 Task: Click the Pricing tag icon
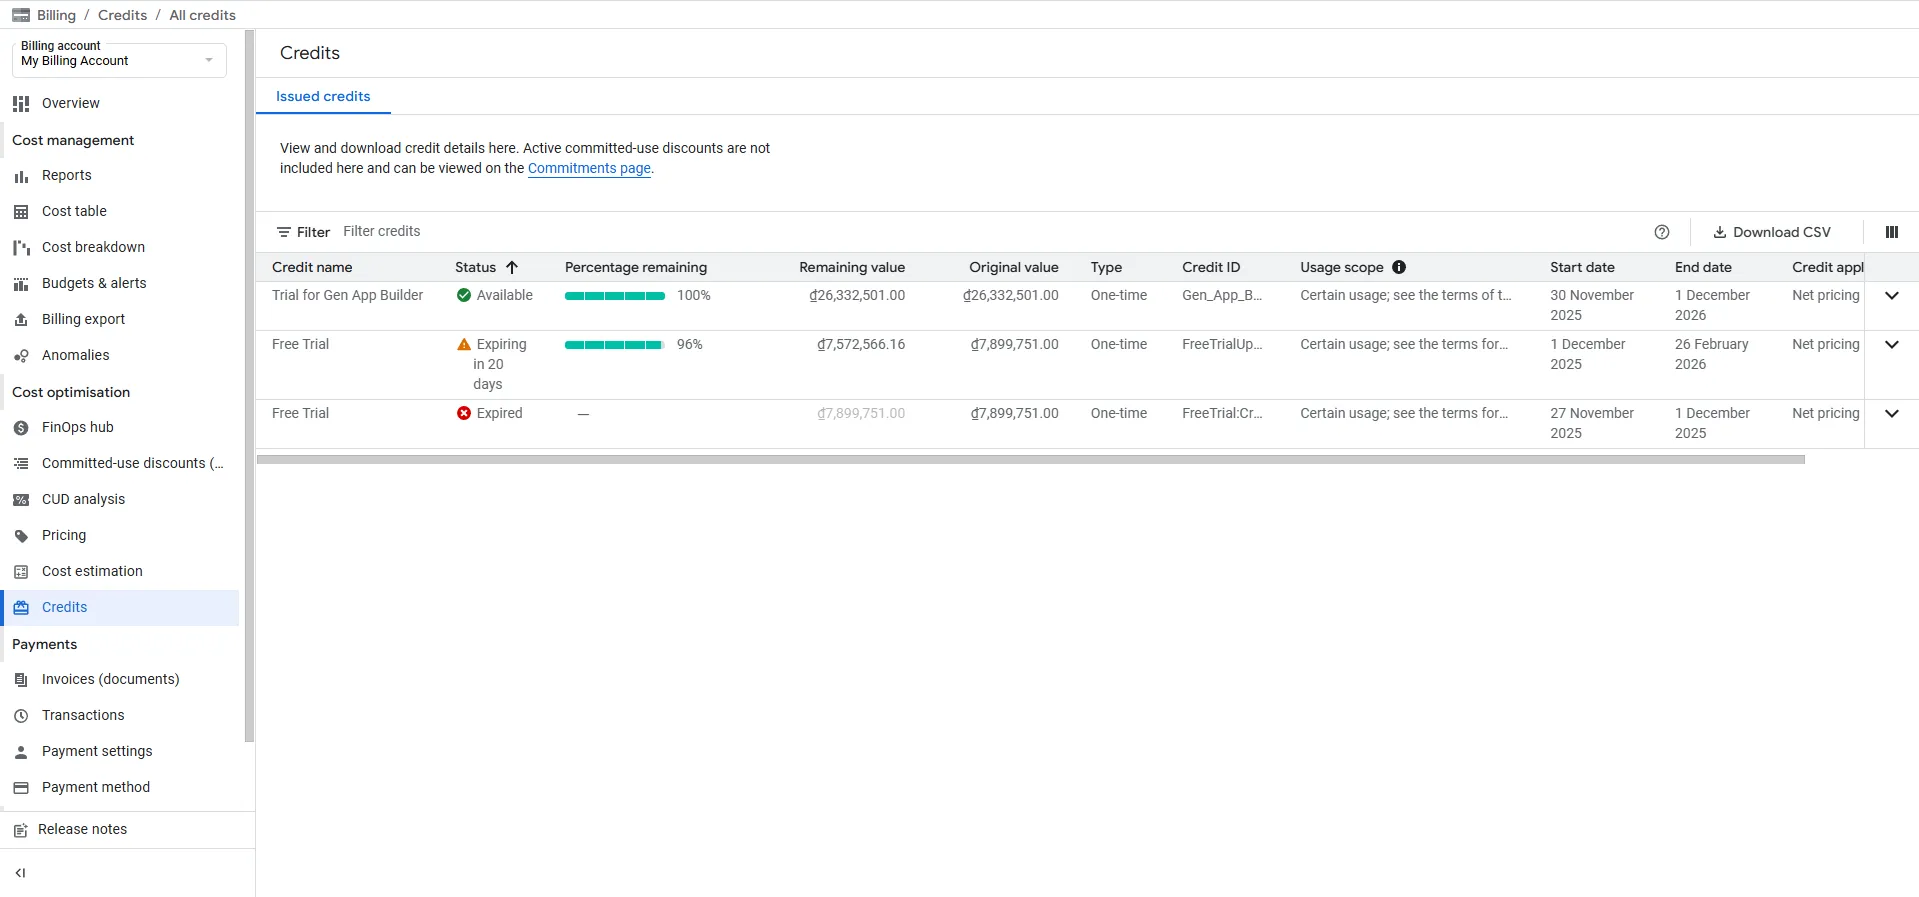pyautogui.click(x=21, y=536)
